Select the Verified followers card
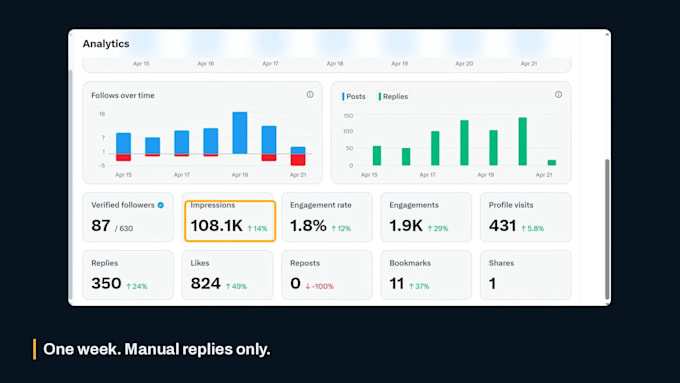 [128, 217]
